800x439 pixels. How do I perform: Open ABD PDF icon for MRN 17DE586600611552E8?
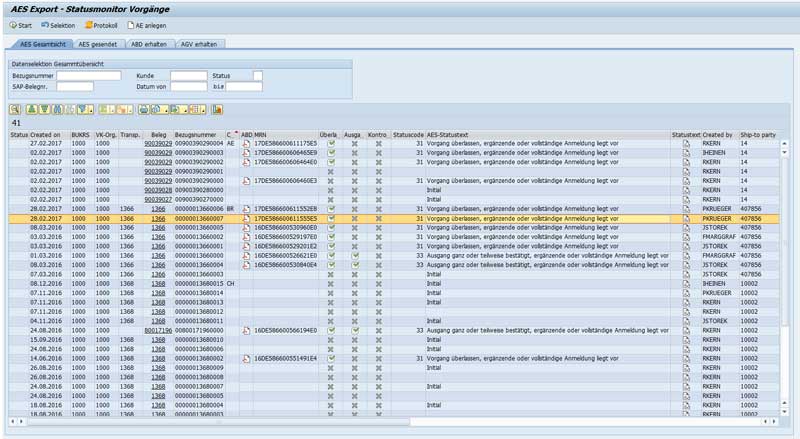pyautogui.click(x=246, y=209)
